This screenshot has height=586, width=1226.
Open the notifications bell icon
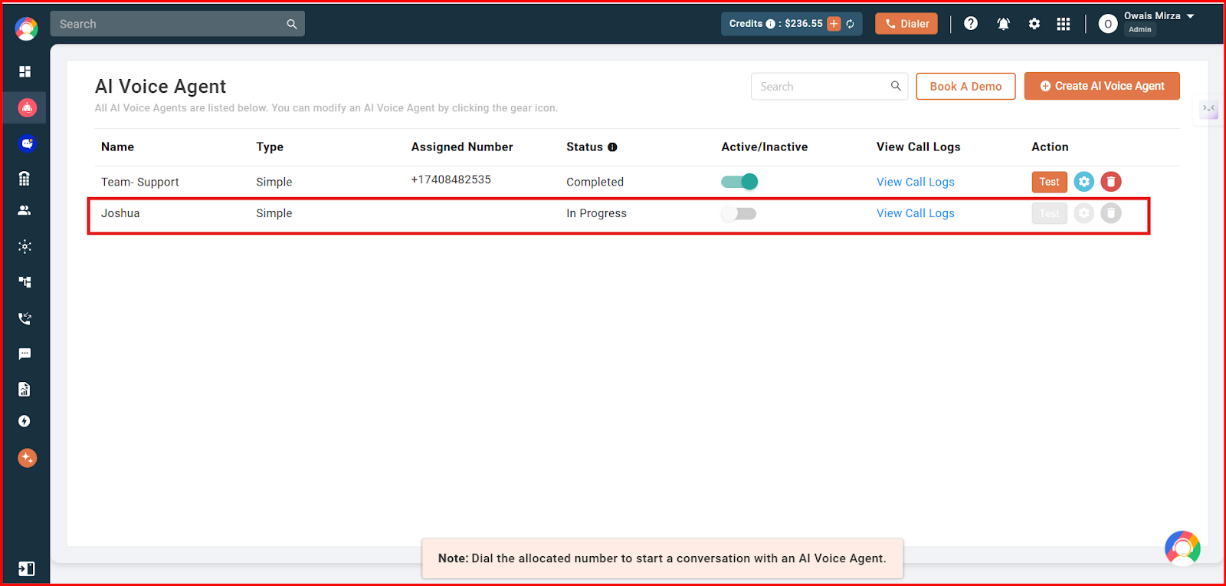[x=1003, y=24]
